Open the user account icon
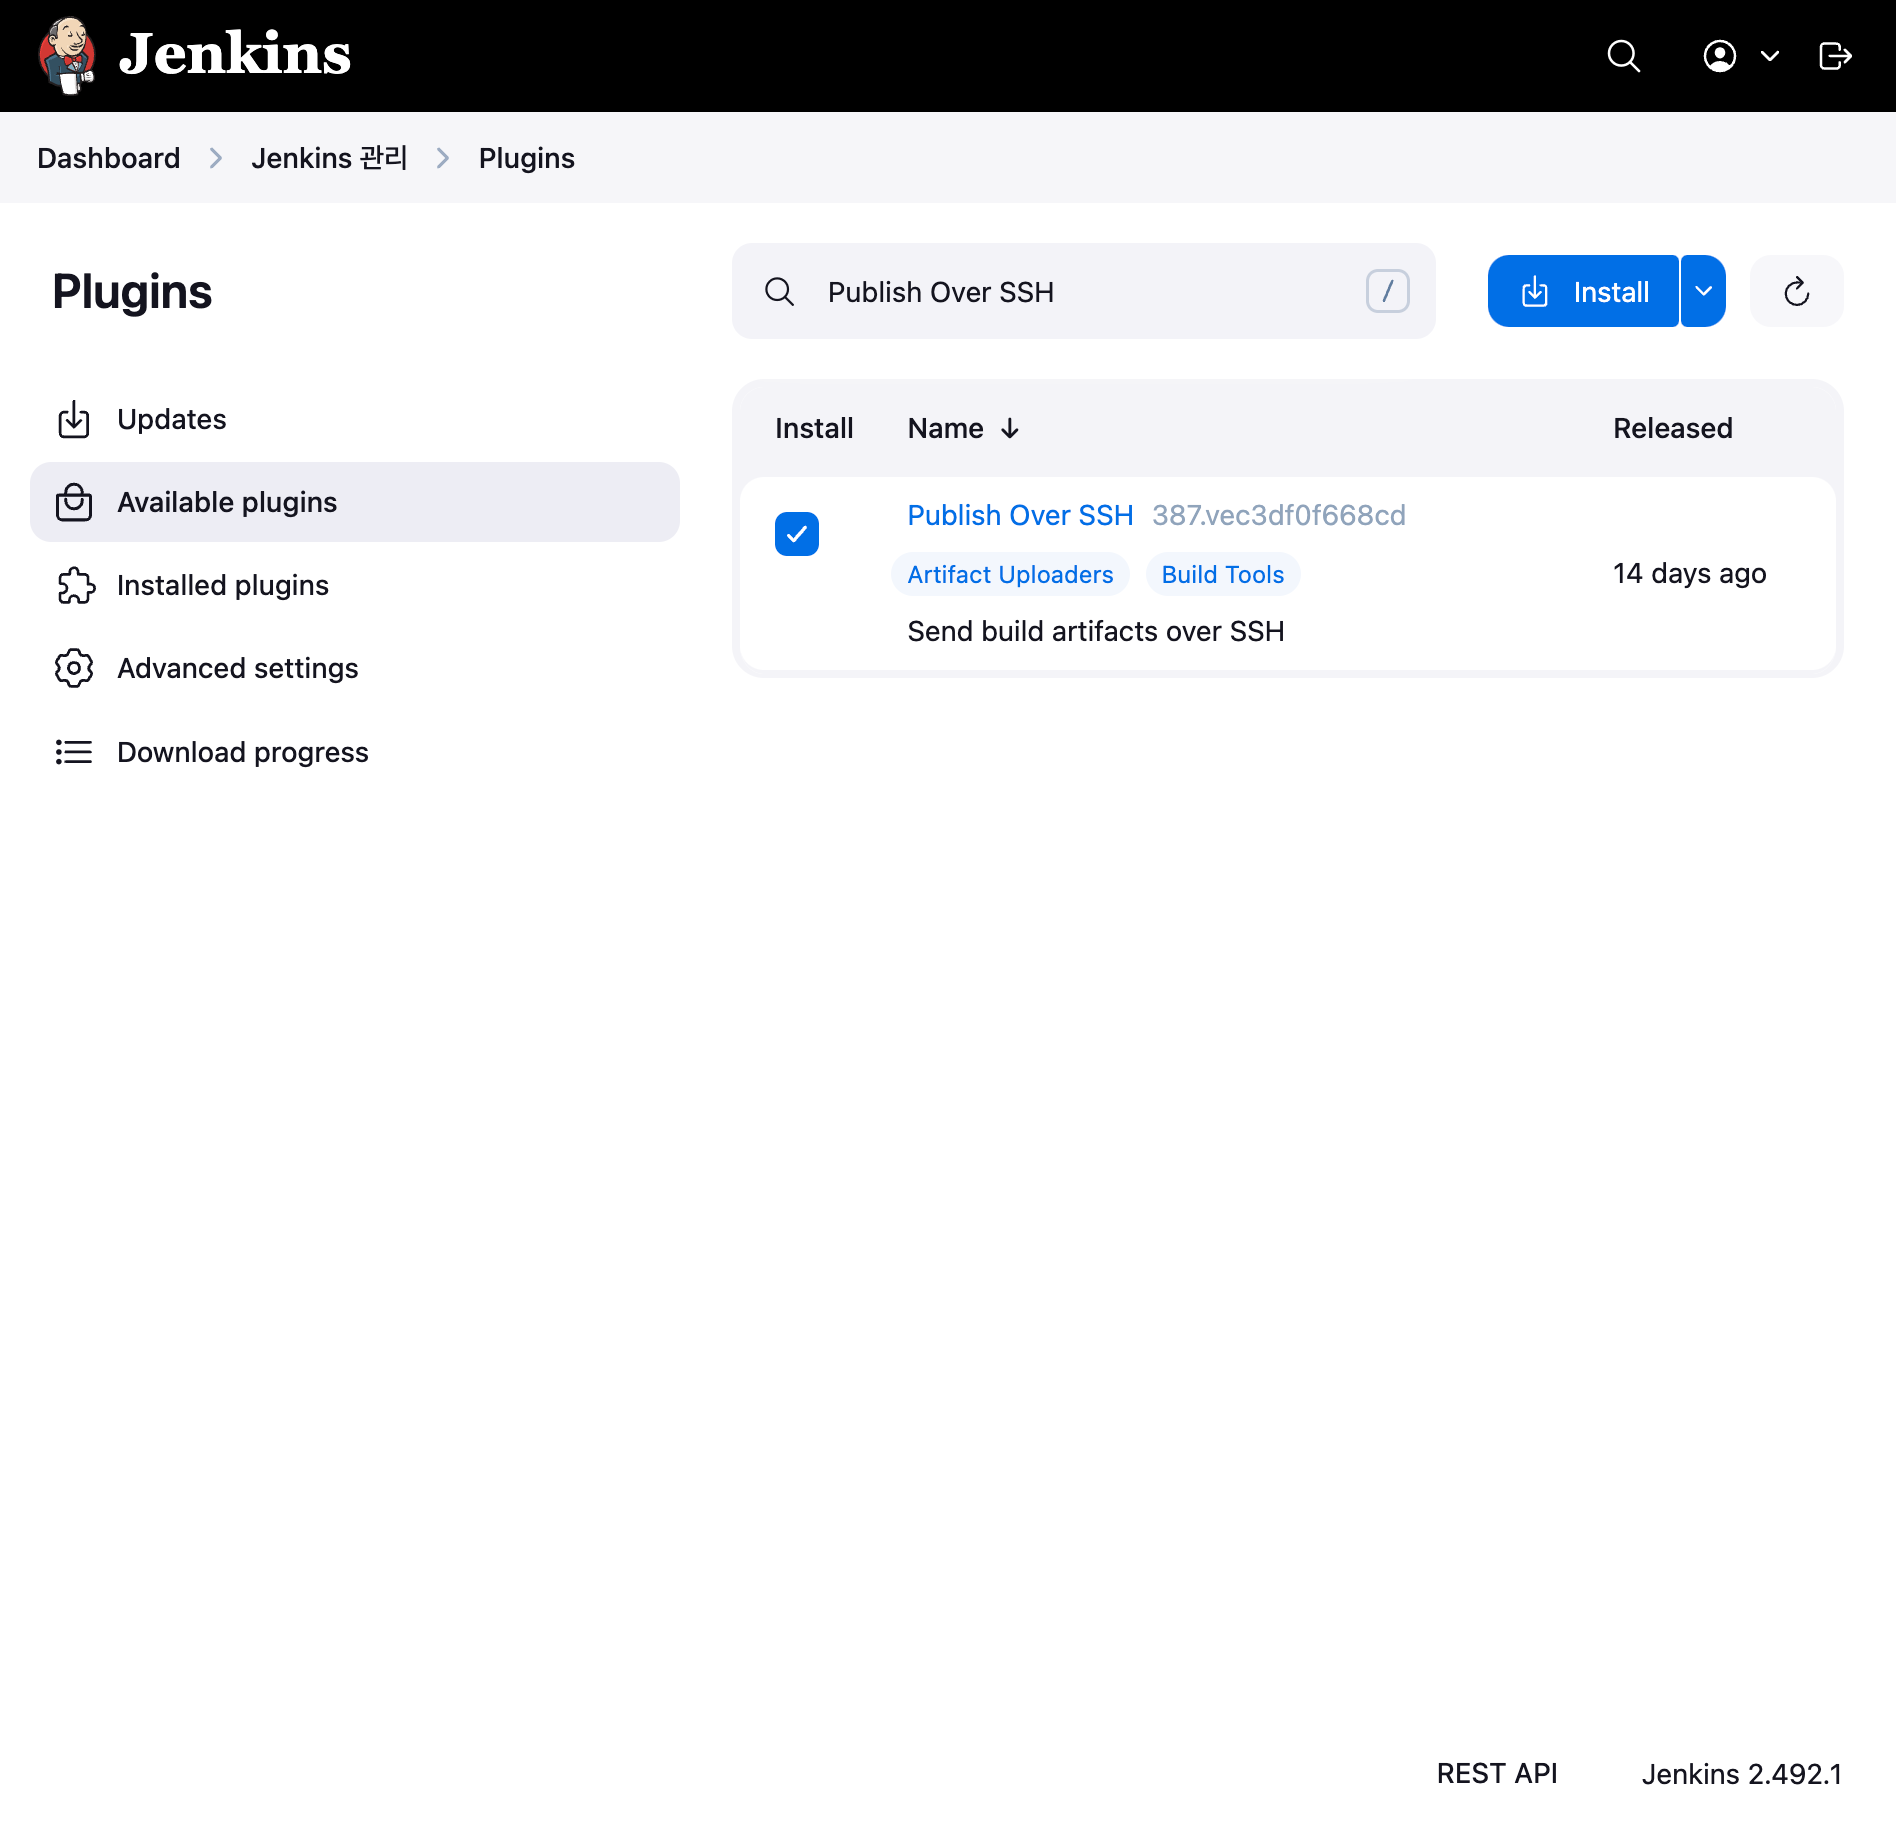This screenshot has height=1836, width=1896. (x=1719, y=56)
